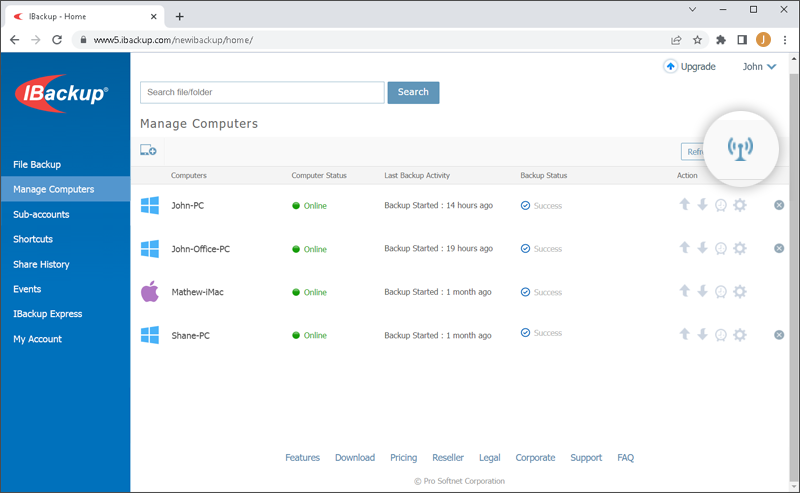The image size is (800, 493).
Task: Open the browser extensions puzzle icon
Action: coord(720,40)
